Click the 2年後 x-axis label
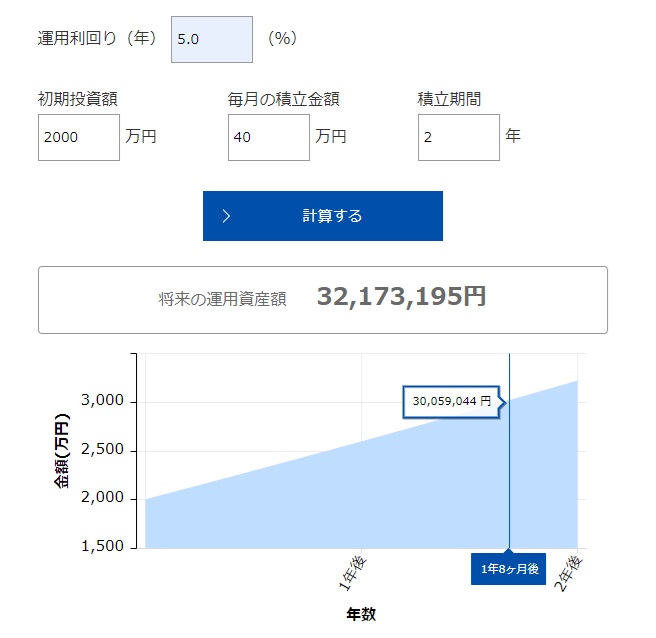This screenshot has height=638, width=656. (x=570, y=572)
